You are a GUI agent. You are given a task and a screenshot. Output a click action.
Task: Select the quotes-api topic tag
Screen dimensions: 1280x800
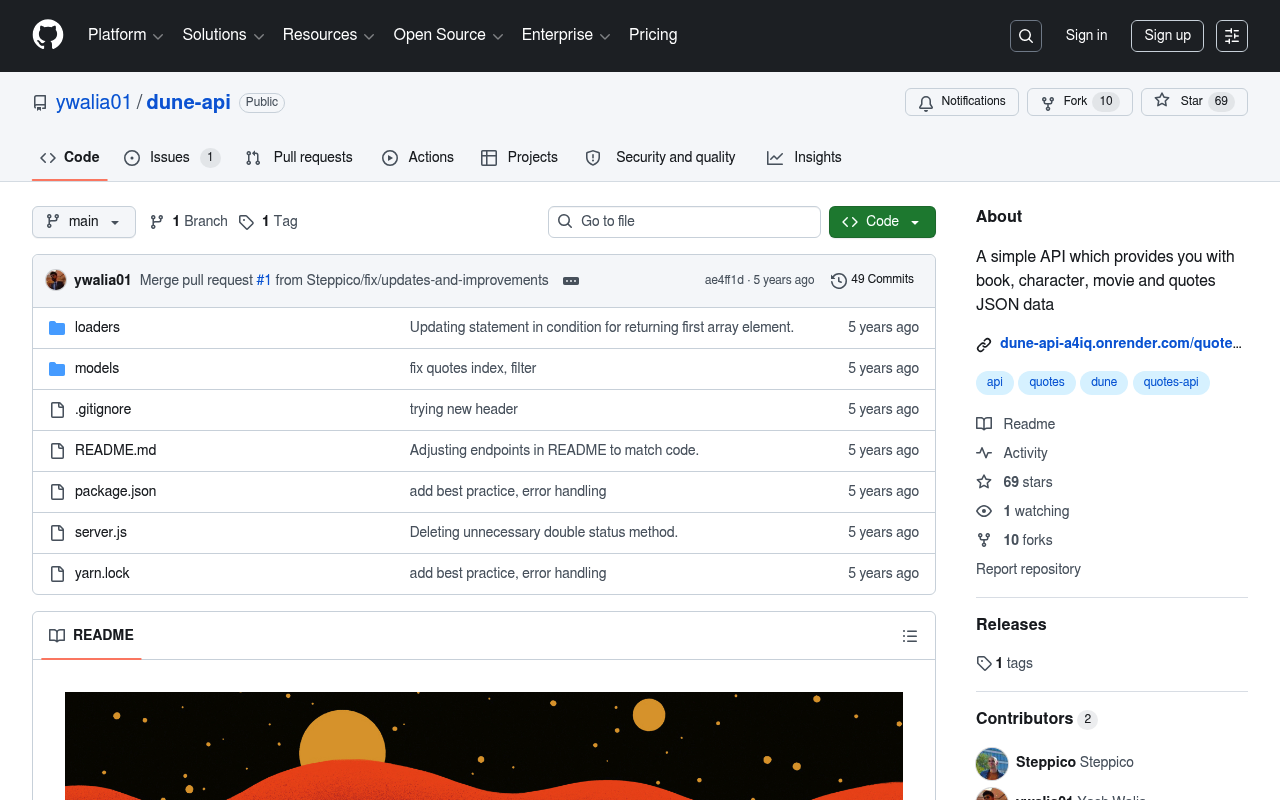pos(1171,383)
